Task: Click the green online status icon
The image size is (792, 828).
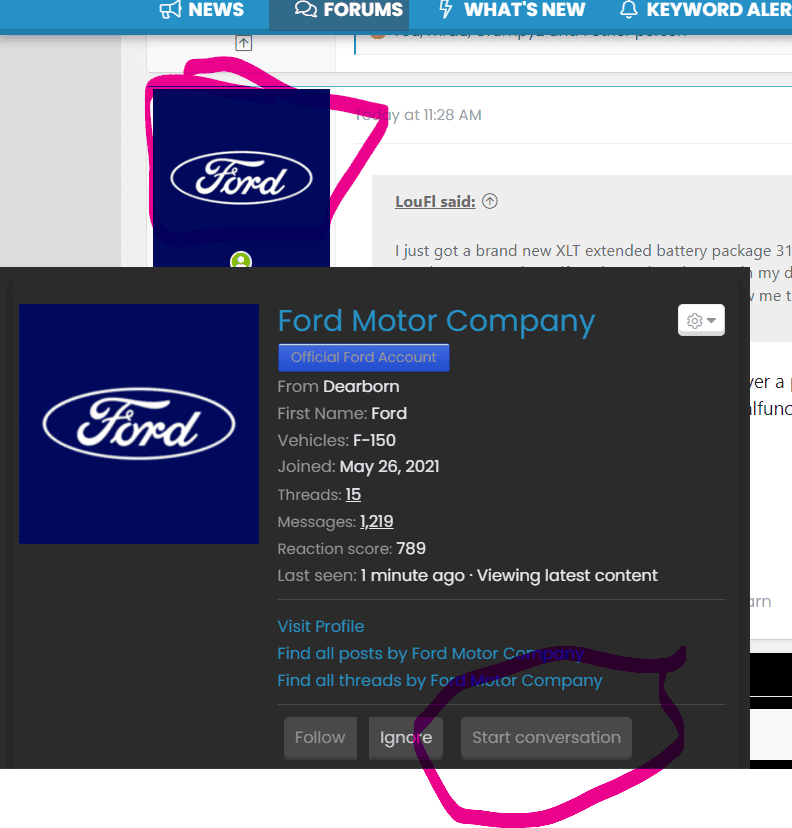Action: (x=241, y=261)
